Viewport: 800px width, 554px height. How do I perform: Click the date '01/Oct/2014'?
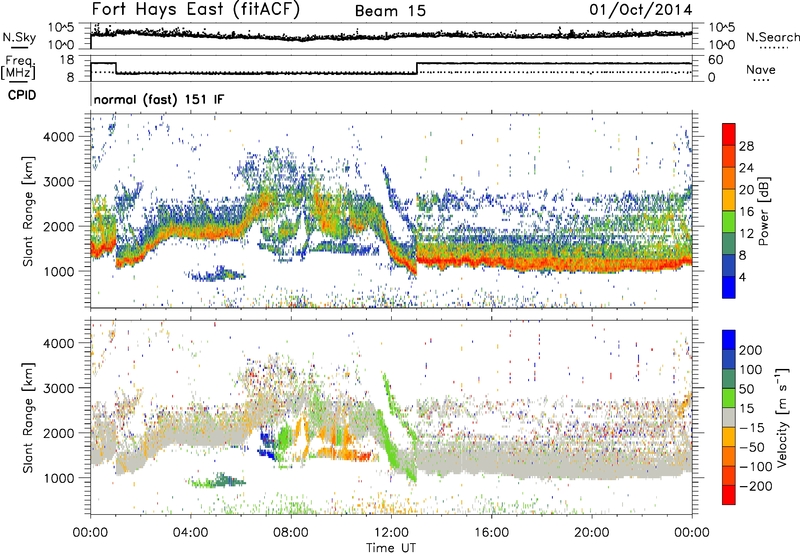coord(641,10)
